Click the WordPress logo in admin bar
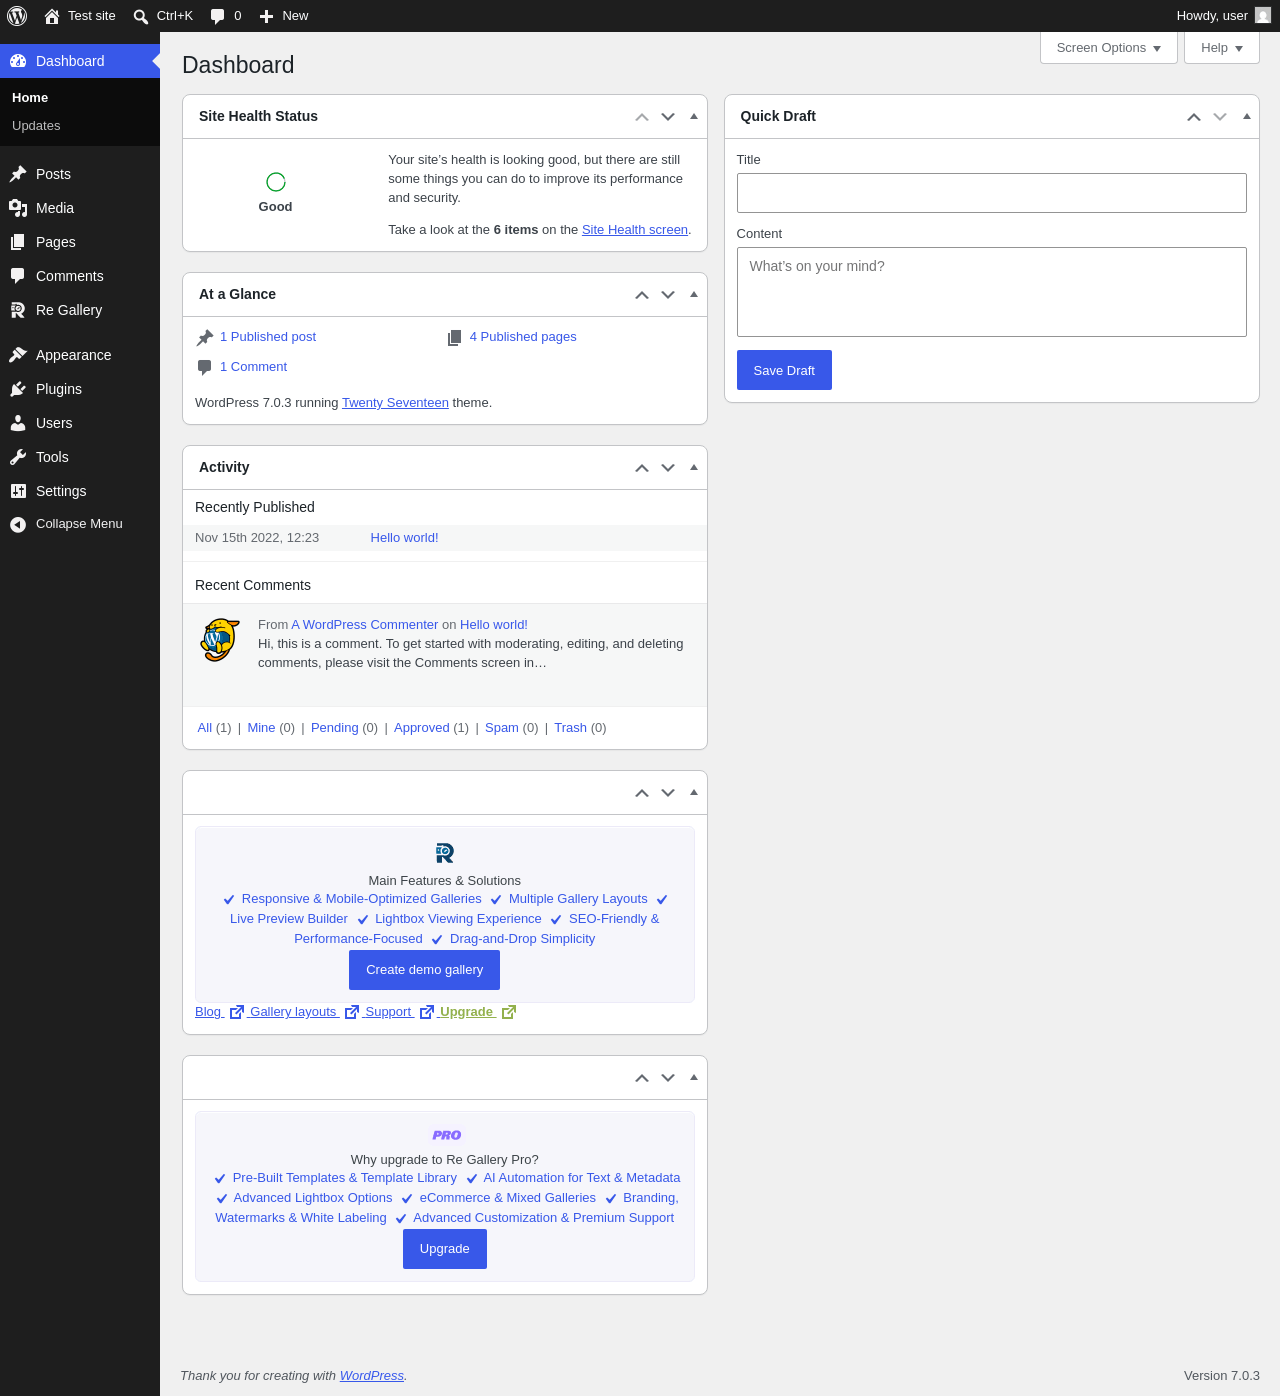This screenshot has height=1396, width=1280. (x=17, y=16)
